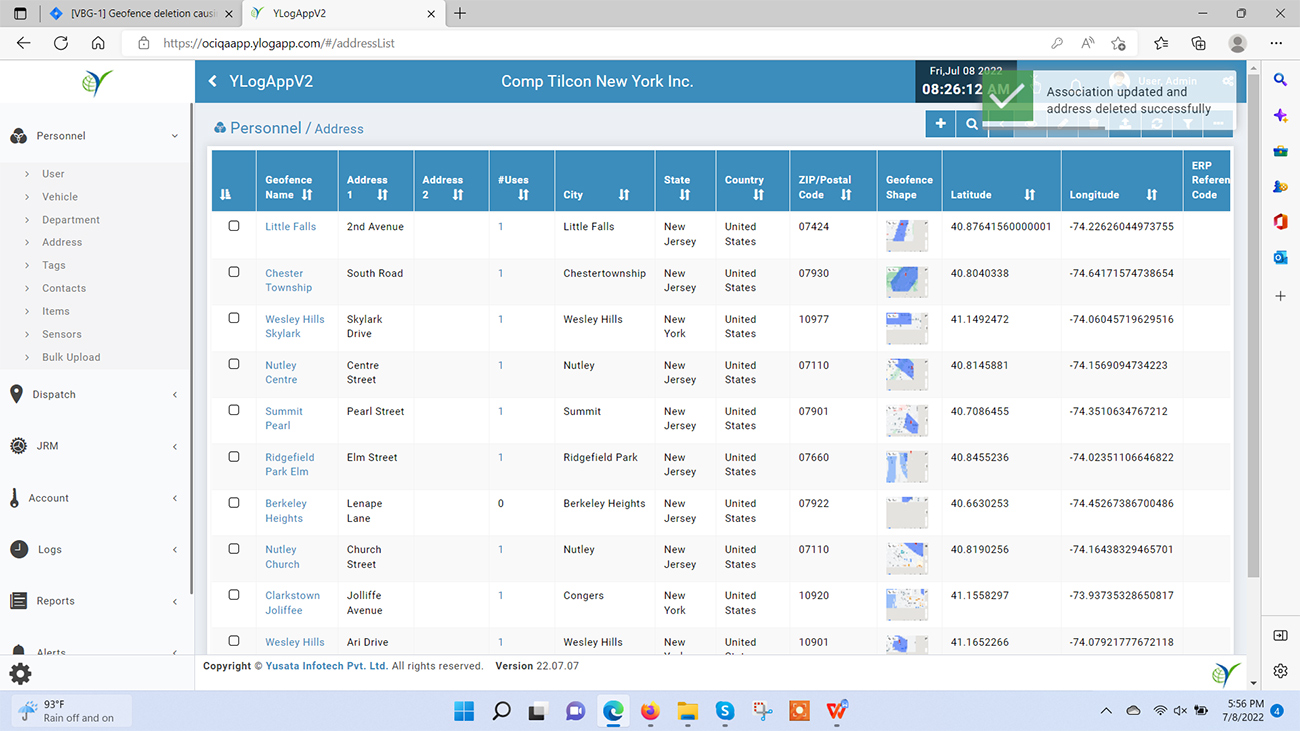Screen dimensions: 1300x731
Task: Open the Edge sidebar Outlook icon
Action: (1280, 257)
